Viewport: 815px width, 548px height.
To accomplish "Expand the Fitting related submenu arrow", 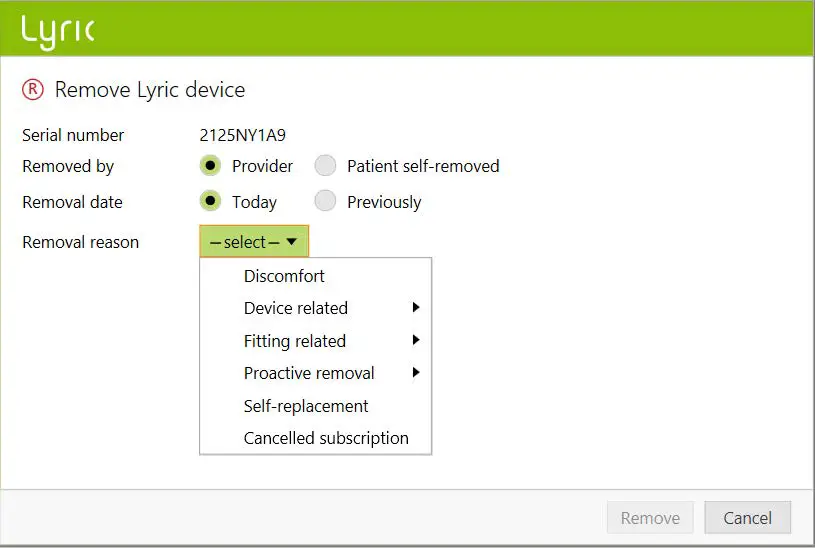I will tap(416, 340).
